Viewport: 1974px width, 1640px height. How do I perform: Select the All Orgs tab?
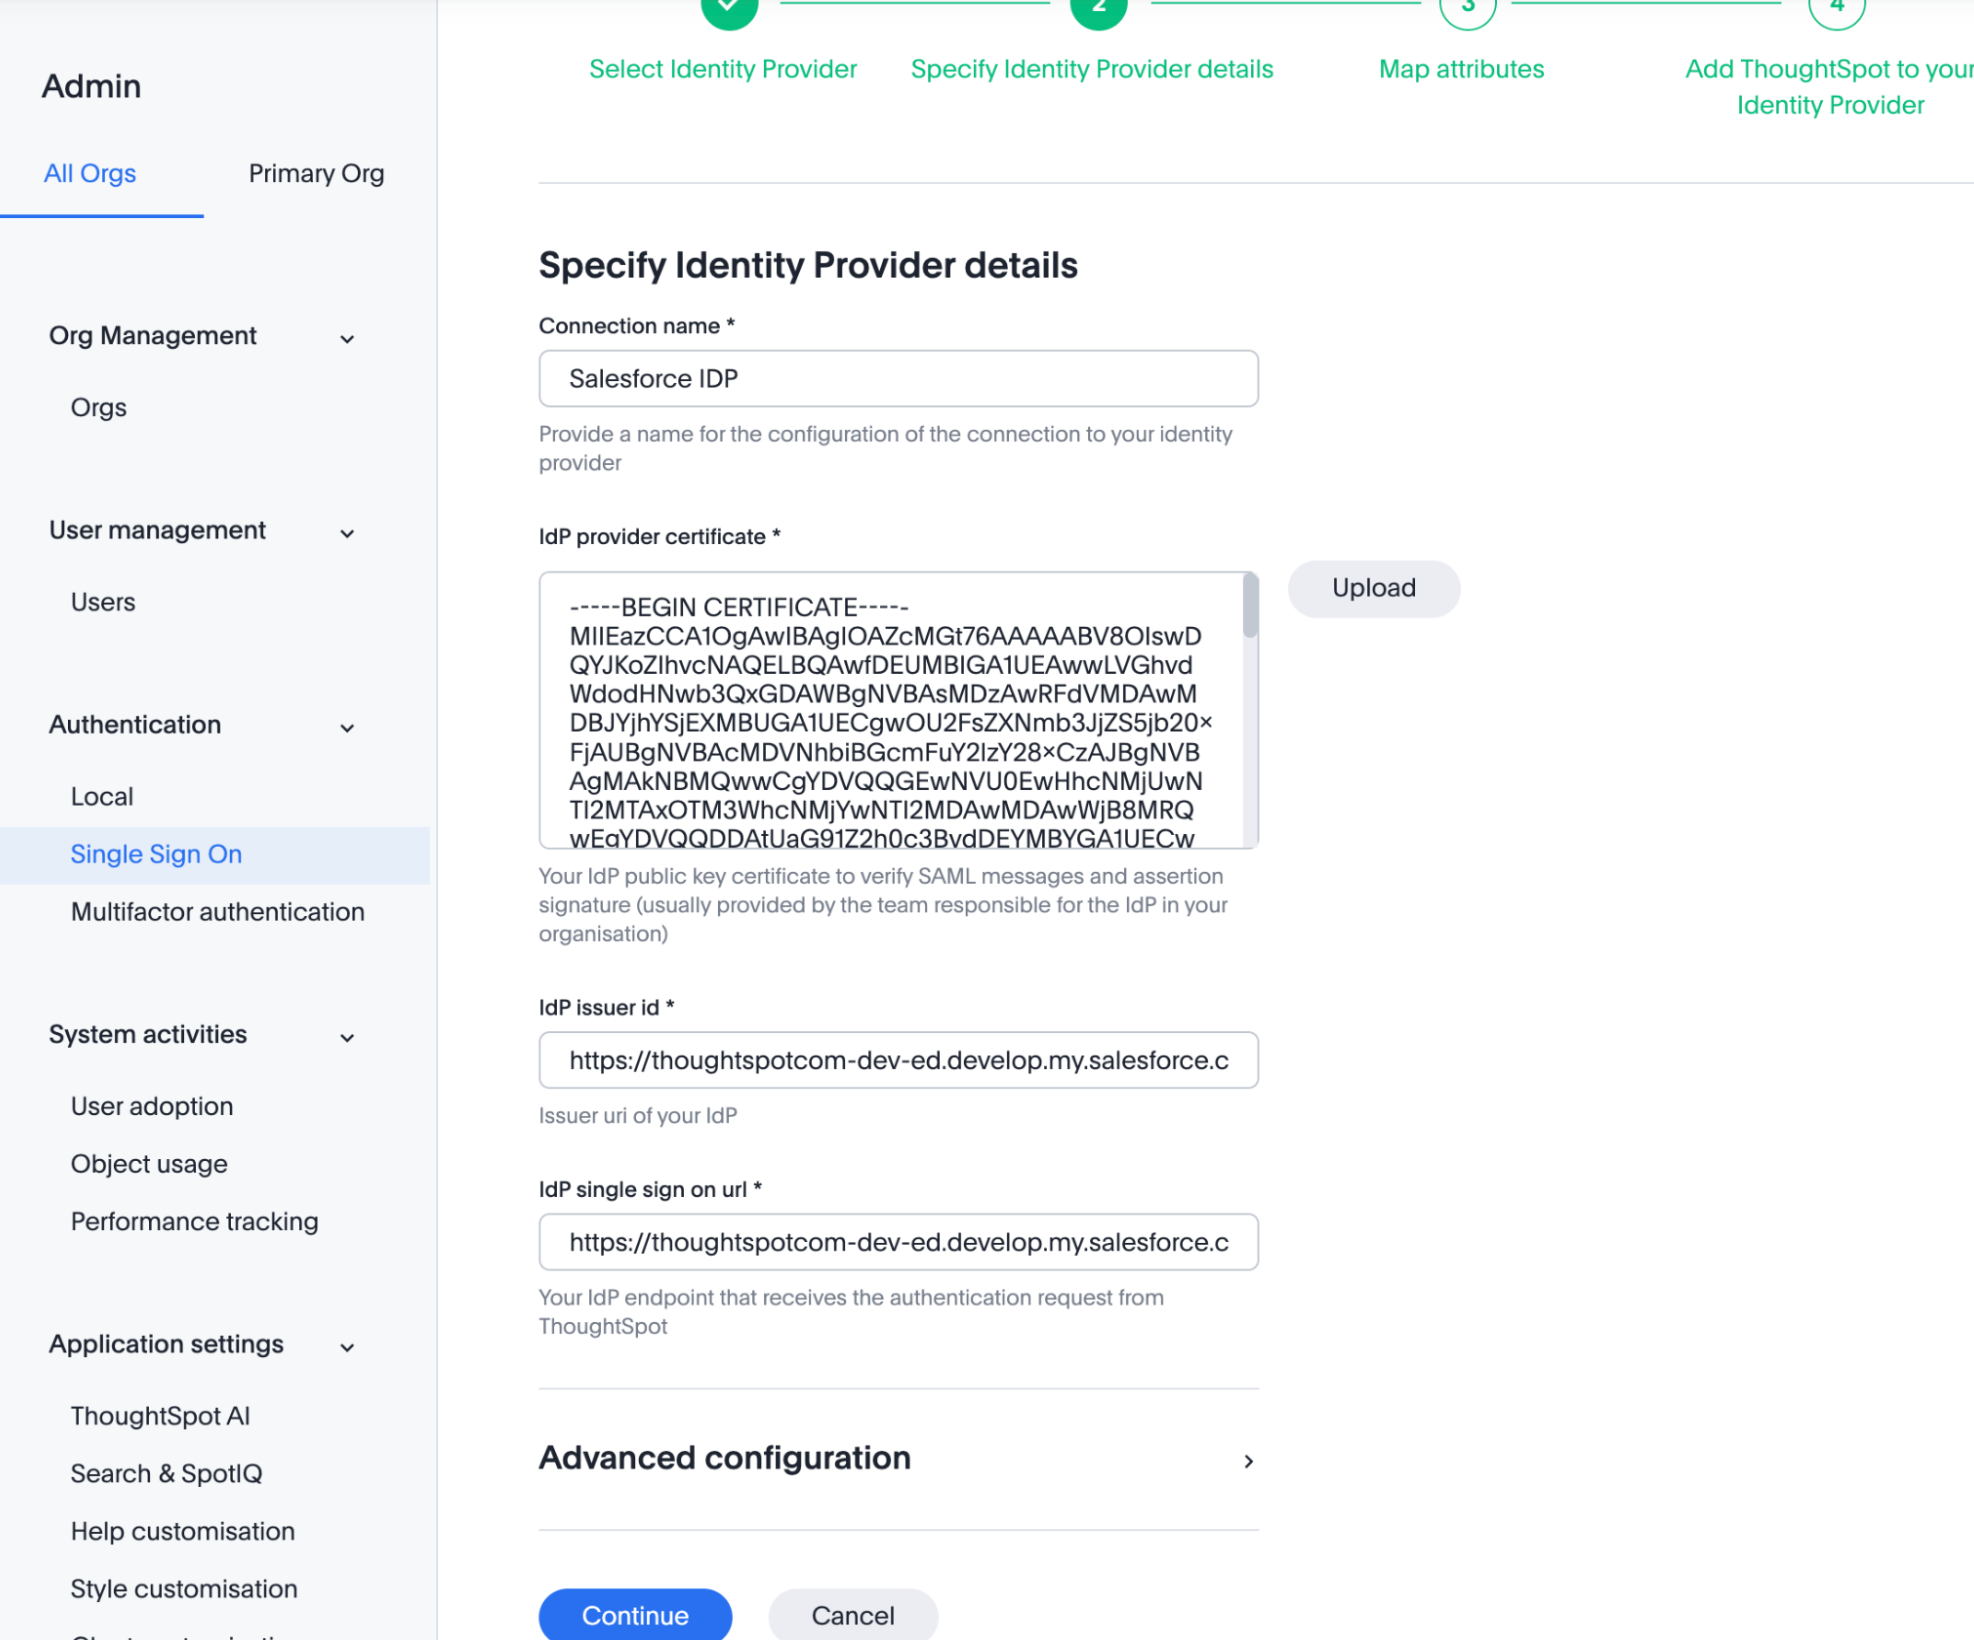(90, 174)
